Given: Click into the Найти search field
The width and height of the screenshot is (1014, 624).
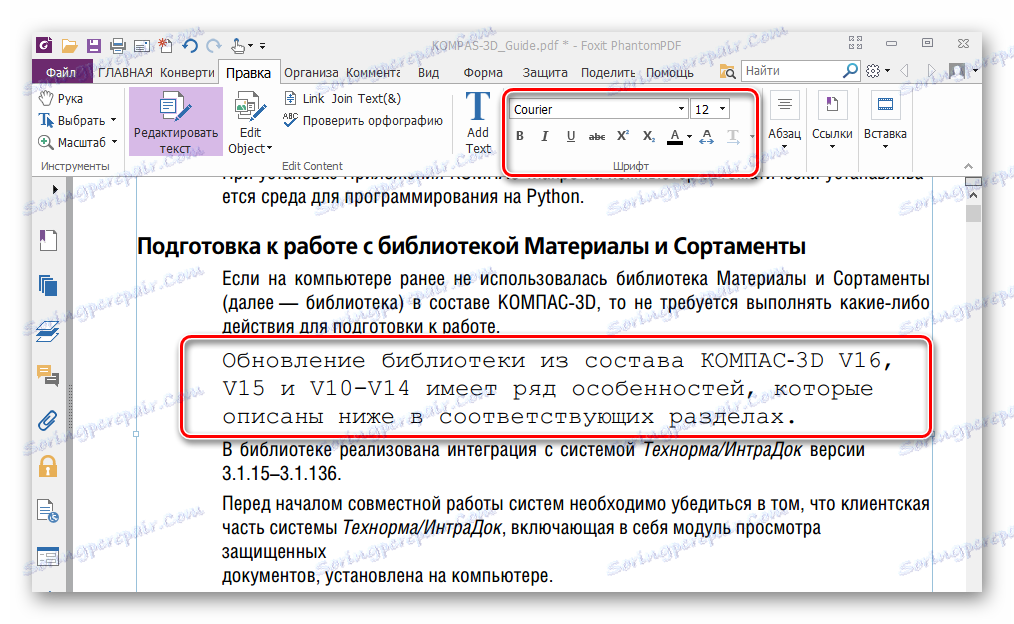Looking at the screenshot, I should pos(792,70).
